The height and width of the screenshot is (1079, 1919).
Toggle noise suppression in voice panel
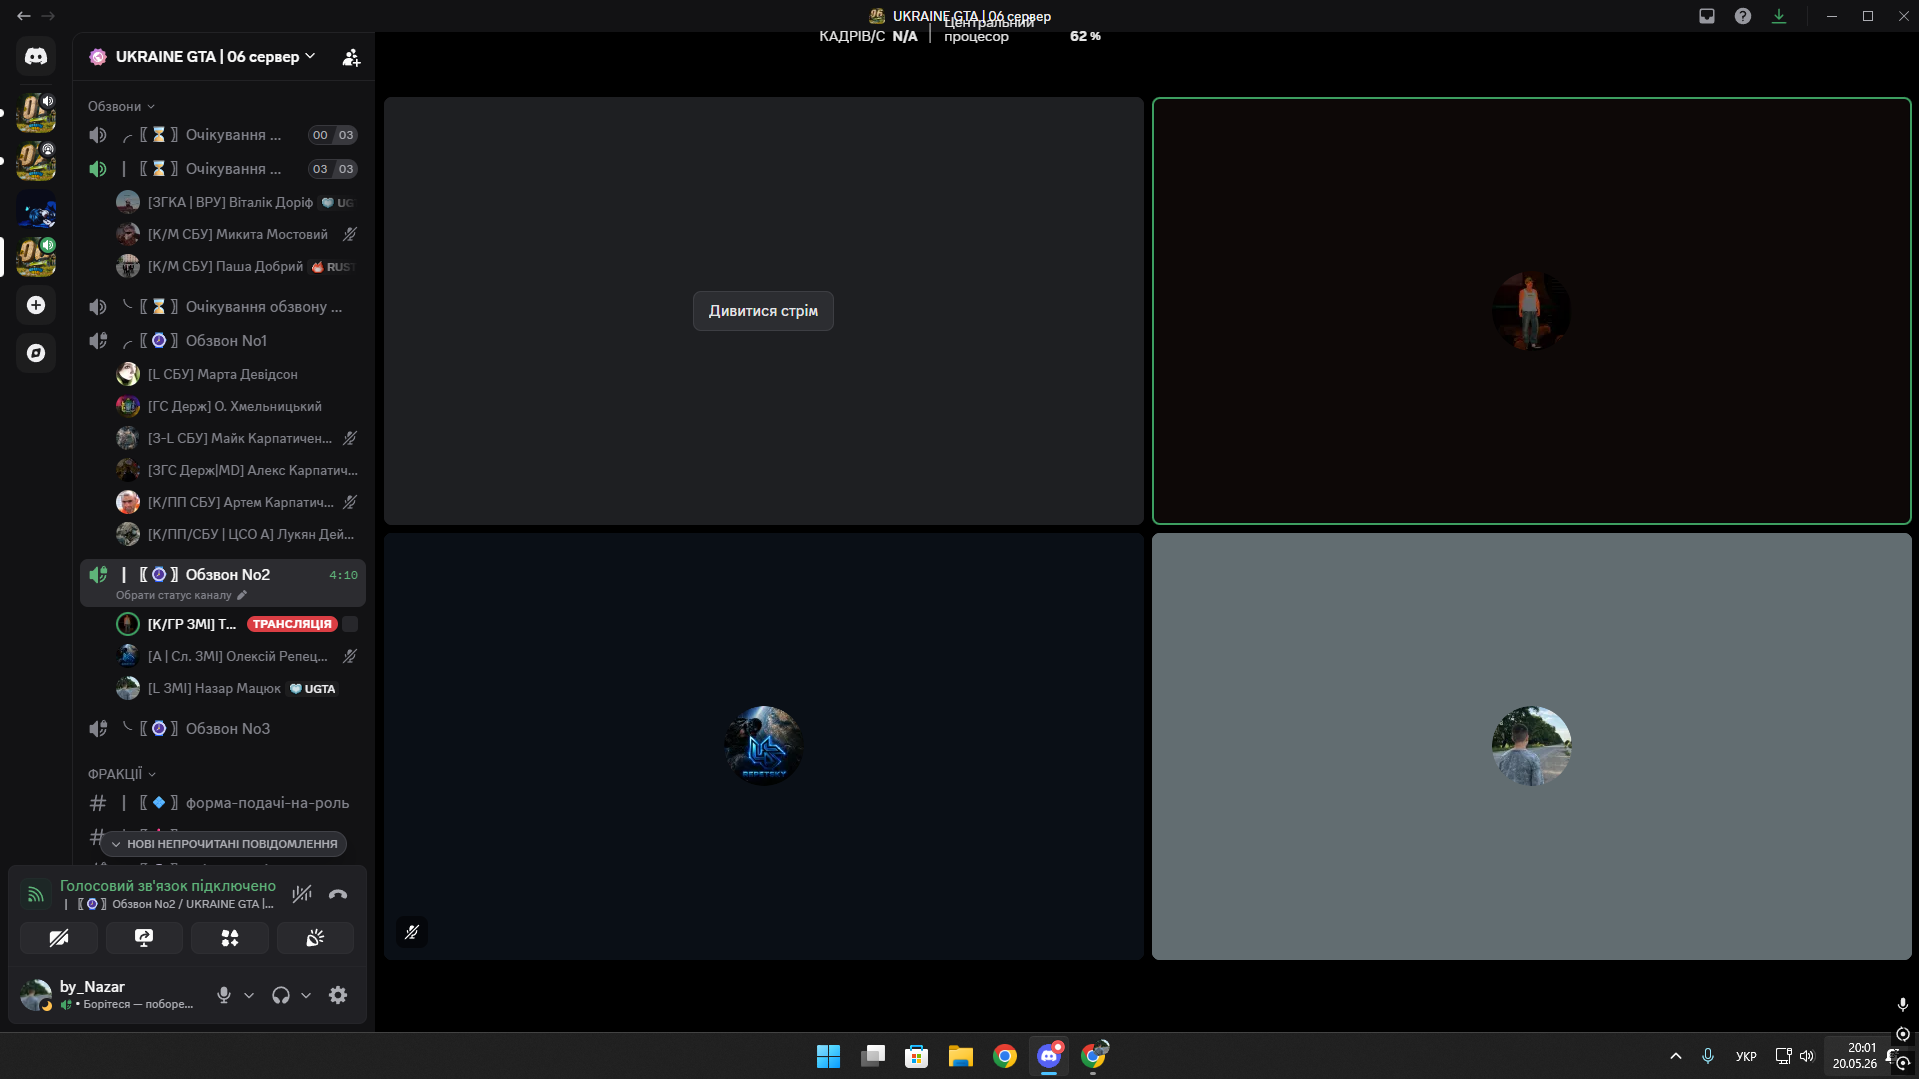pos(302,894)
